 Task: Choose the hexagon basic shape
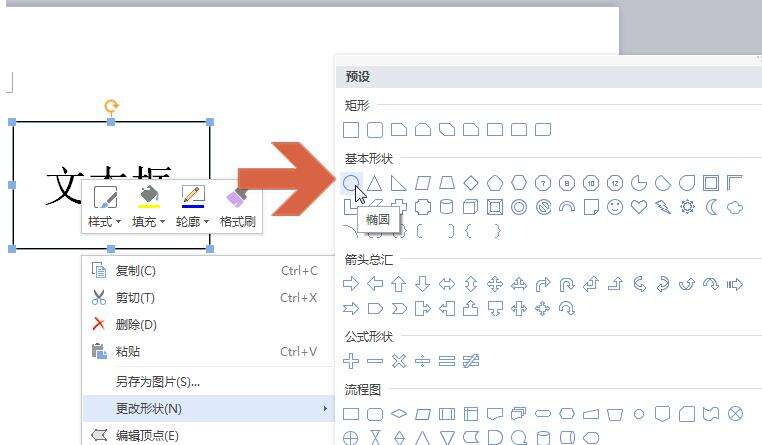click(x=519, y=183)
